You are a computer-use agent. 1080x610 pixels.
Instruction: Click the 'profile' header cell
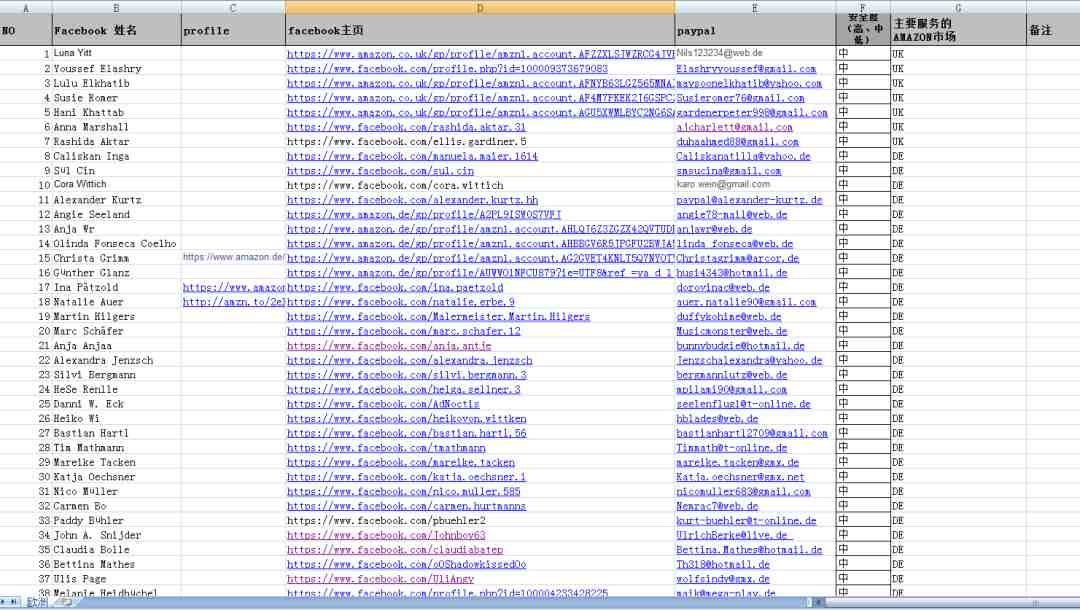pos(233,30)
